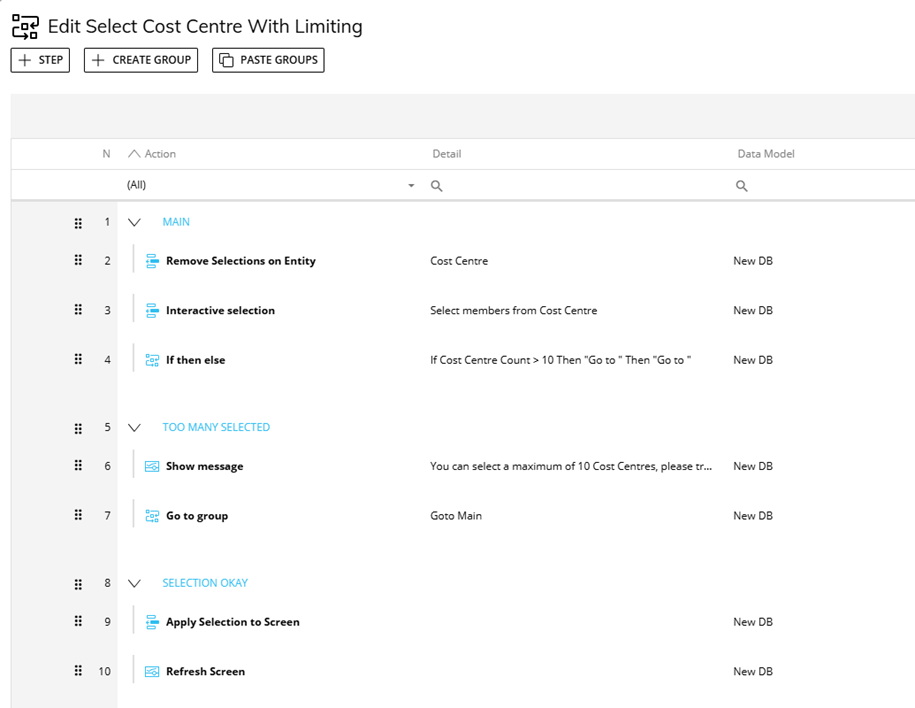Screen dimensions: 915x708
Task: Collapse the MAIN group
Action: pyautogui.click(x=135, y=223)
